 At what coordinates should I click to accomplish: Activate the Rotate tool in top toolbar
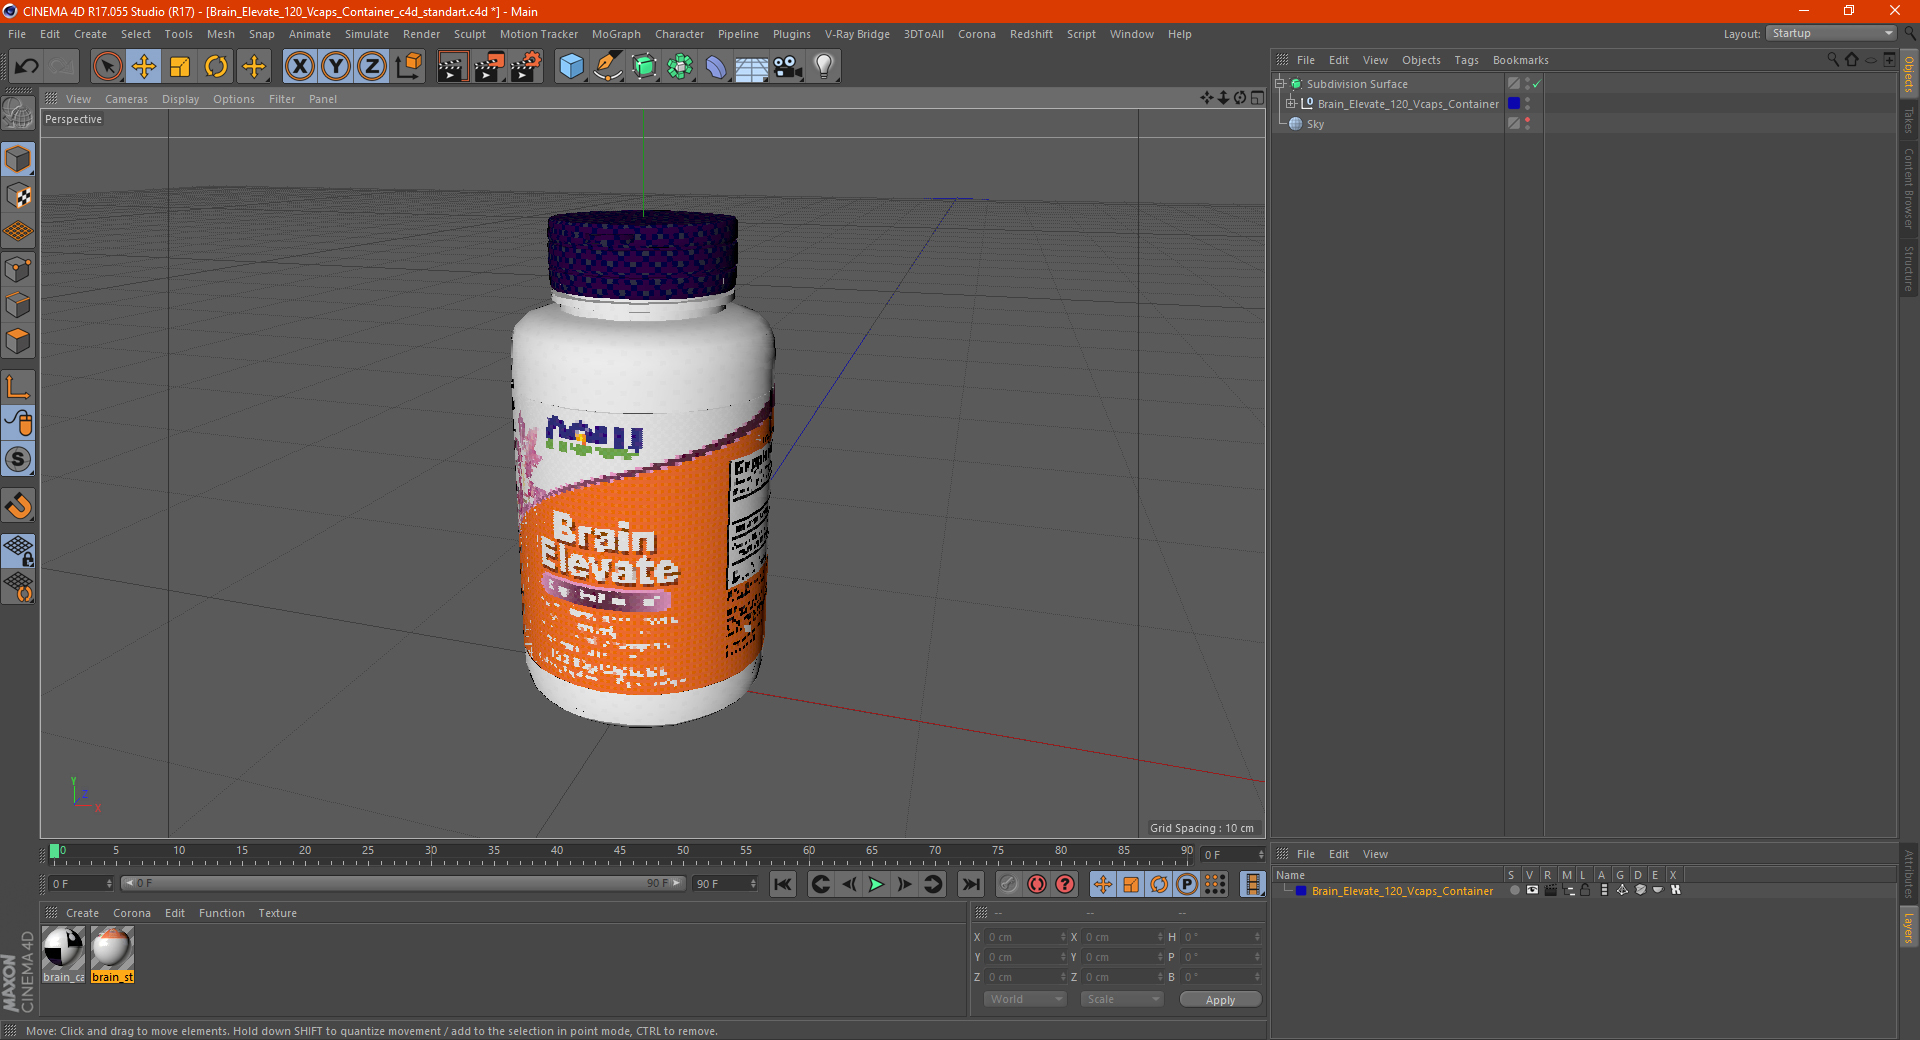click(x=216, y=67)
